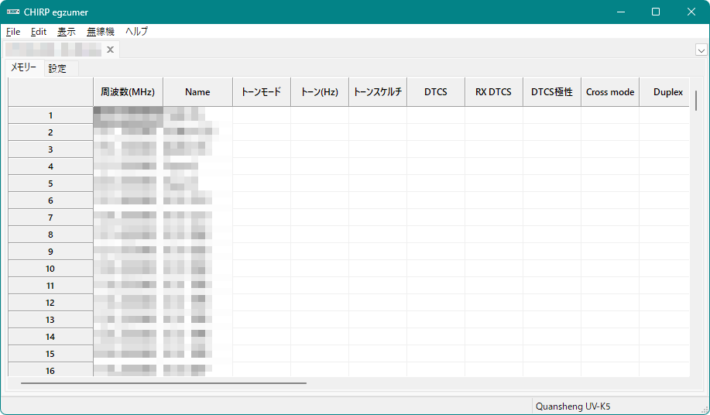This screenshot has width=710, height=415.
Task: Open the File menu
Action: click(13, 32)
